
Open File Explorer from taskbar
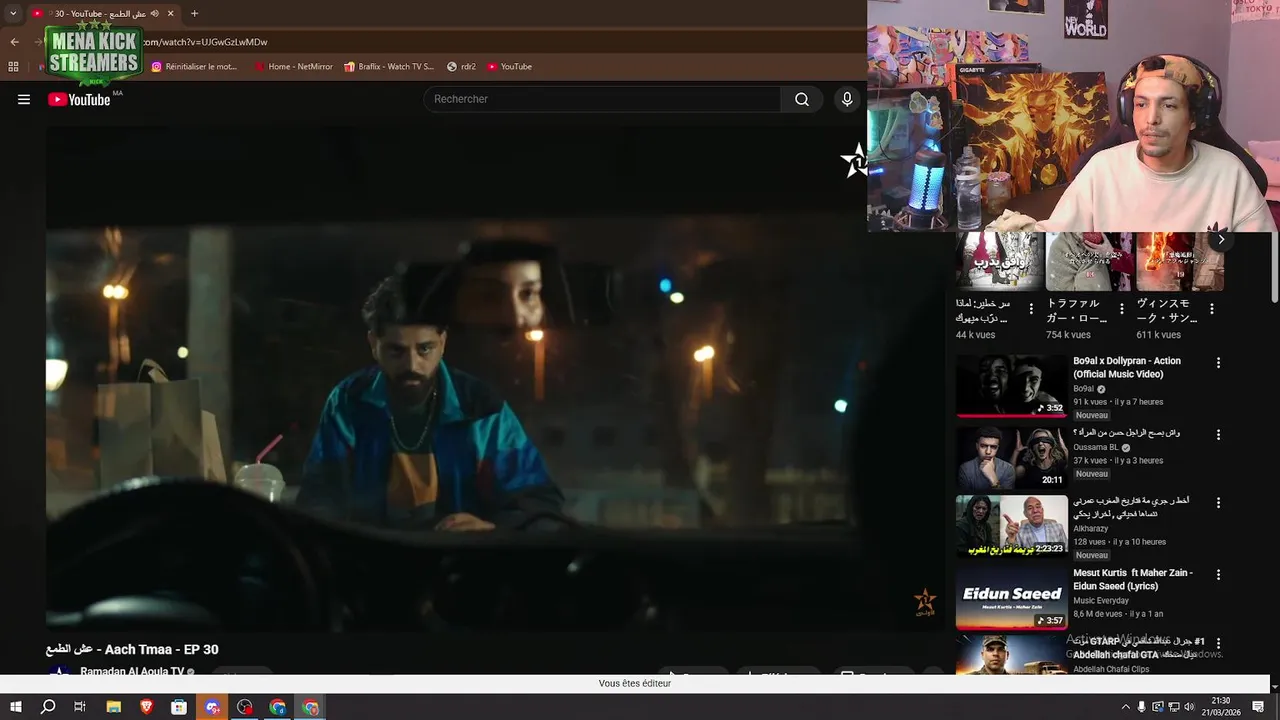114,707
